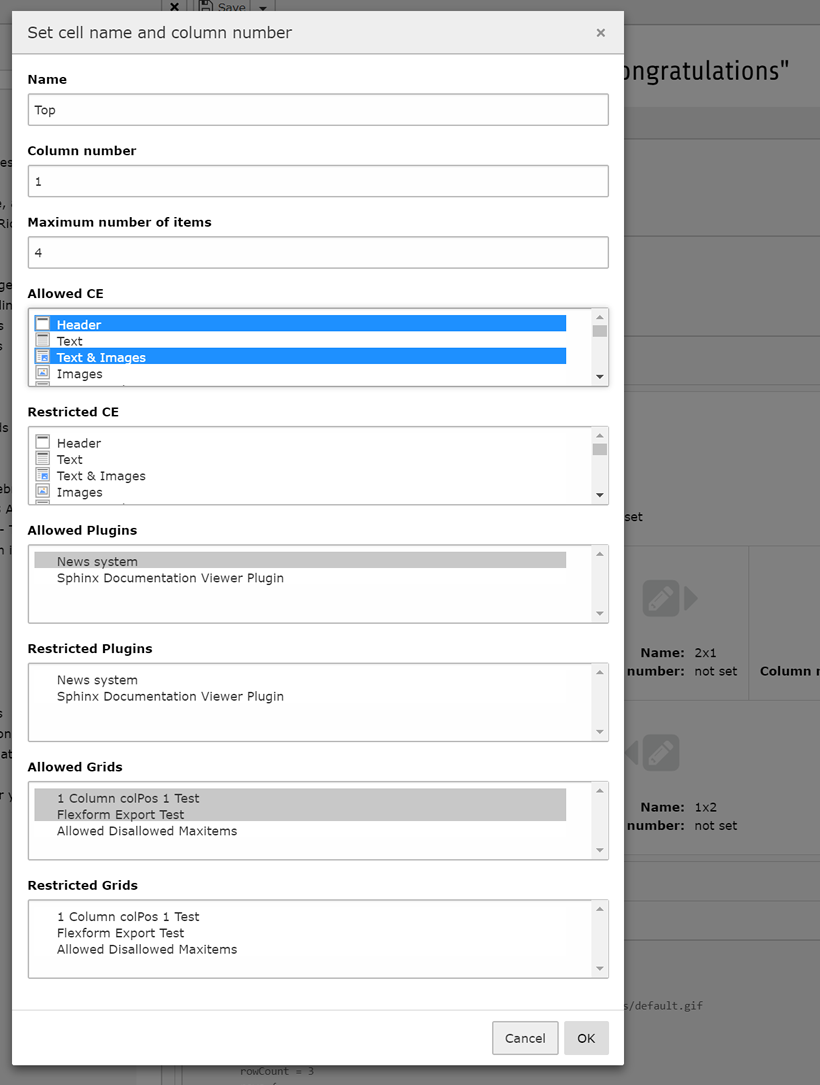Image resolution: width=820 pixels, height=1085 pixels.
Task: Select Sphinx Documentation Viewer Plugin in Restricted Plugins
Action: point(170,696)
